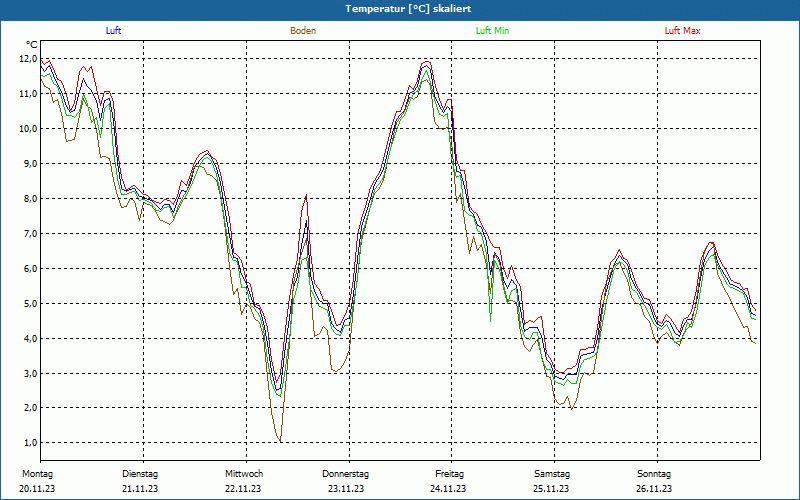Click the chart title 'Temperatur [°C] skaliert'
This screenshot has height=500, width=800.
(x=408, y=9)
